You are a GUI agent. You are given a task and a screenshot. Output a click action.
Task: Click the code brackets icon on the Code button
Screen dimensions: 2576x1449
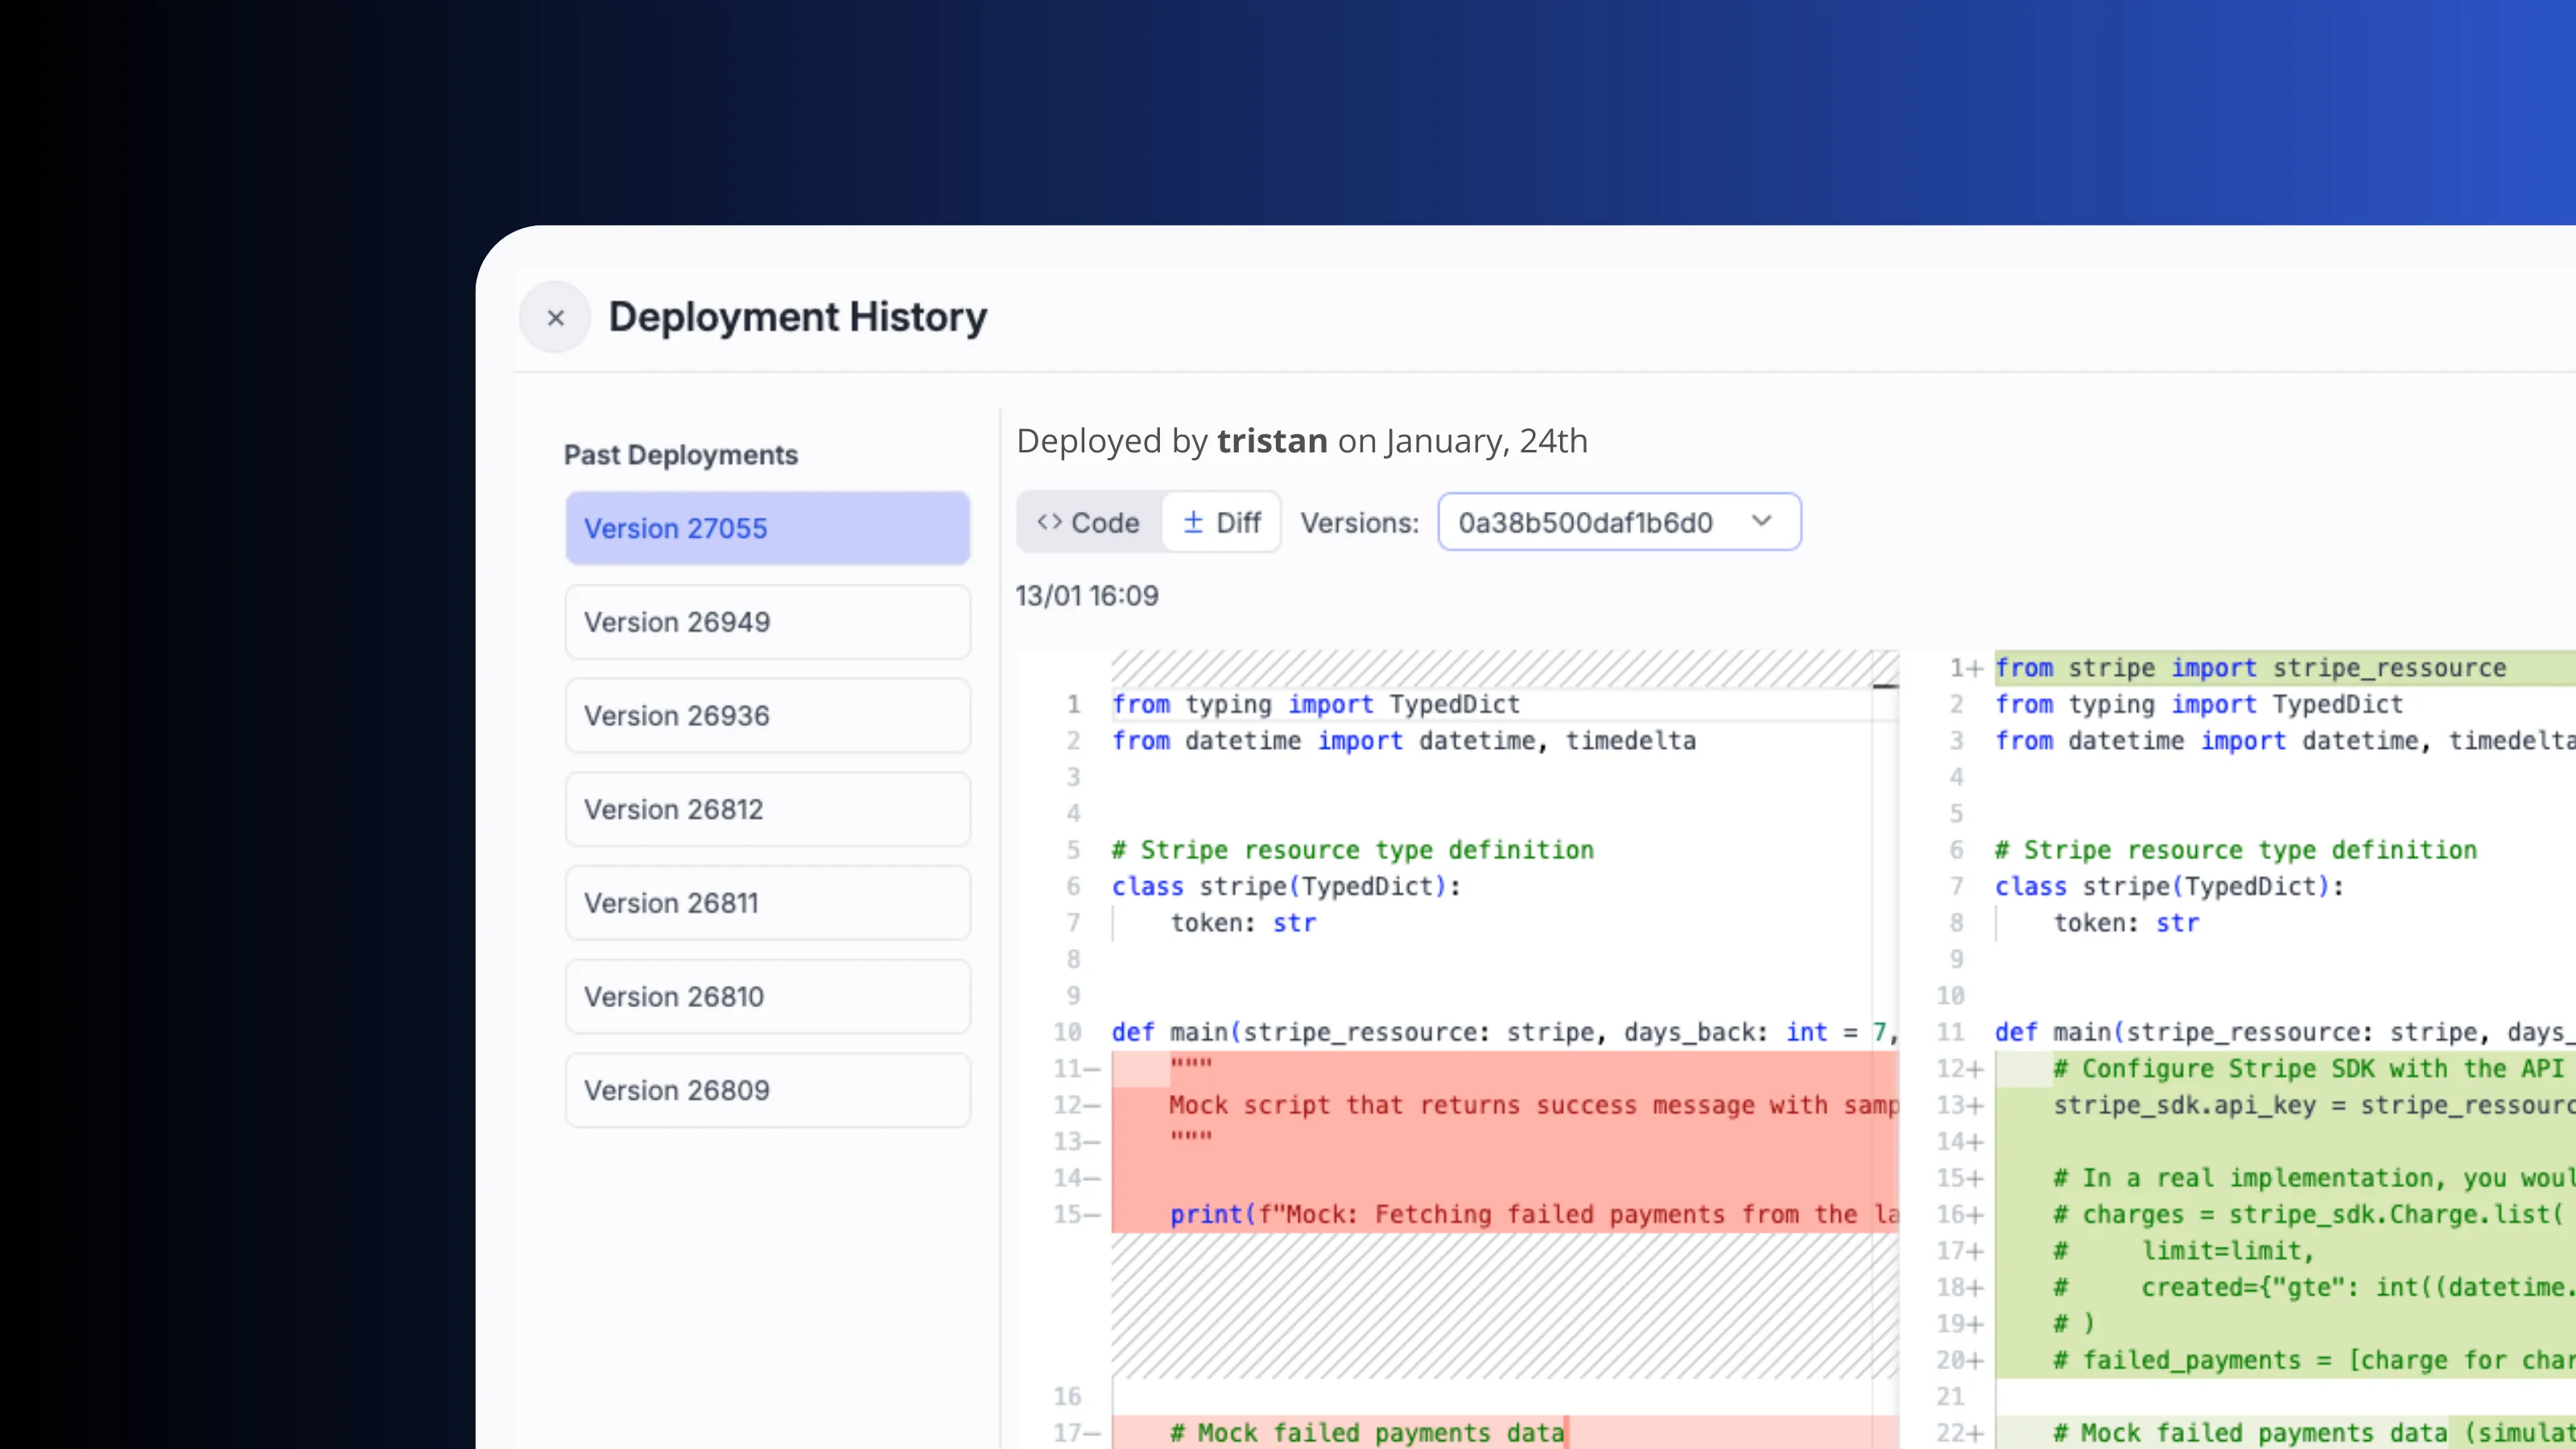1049,521
